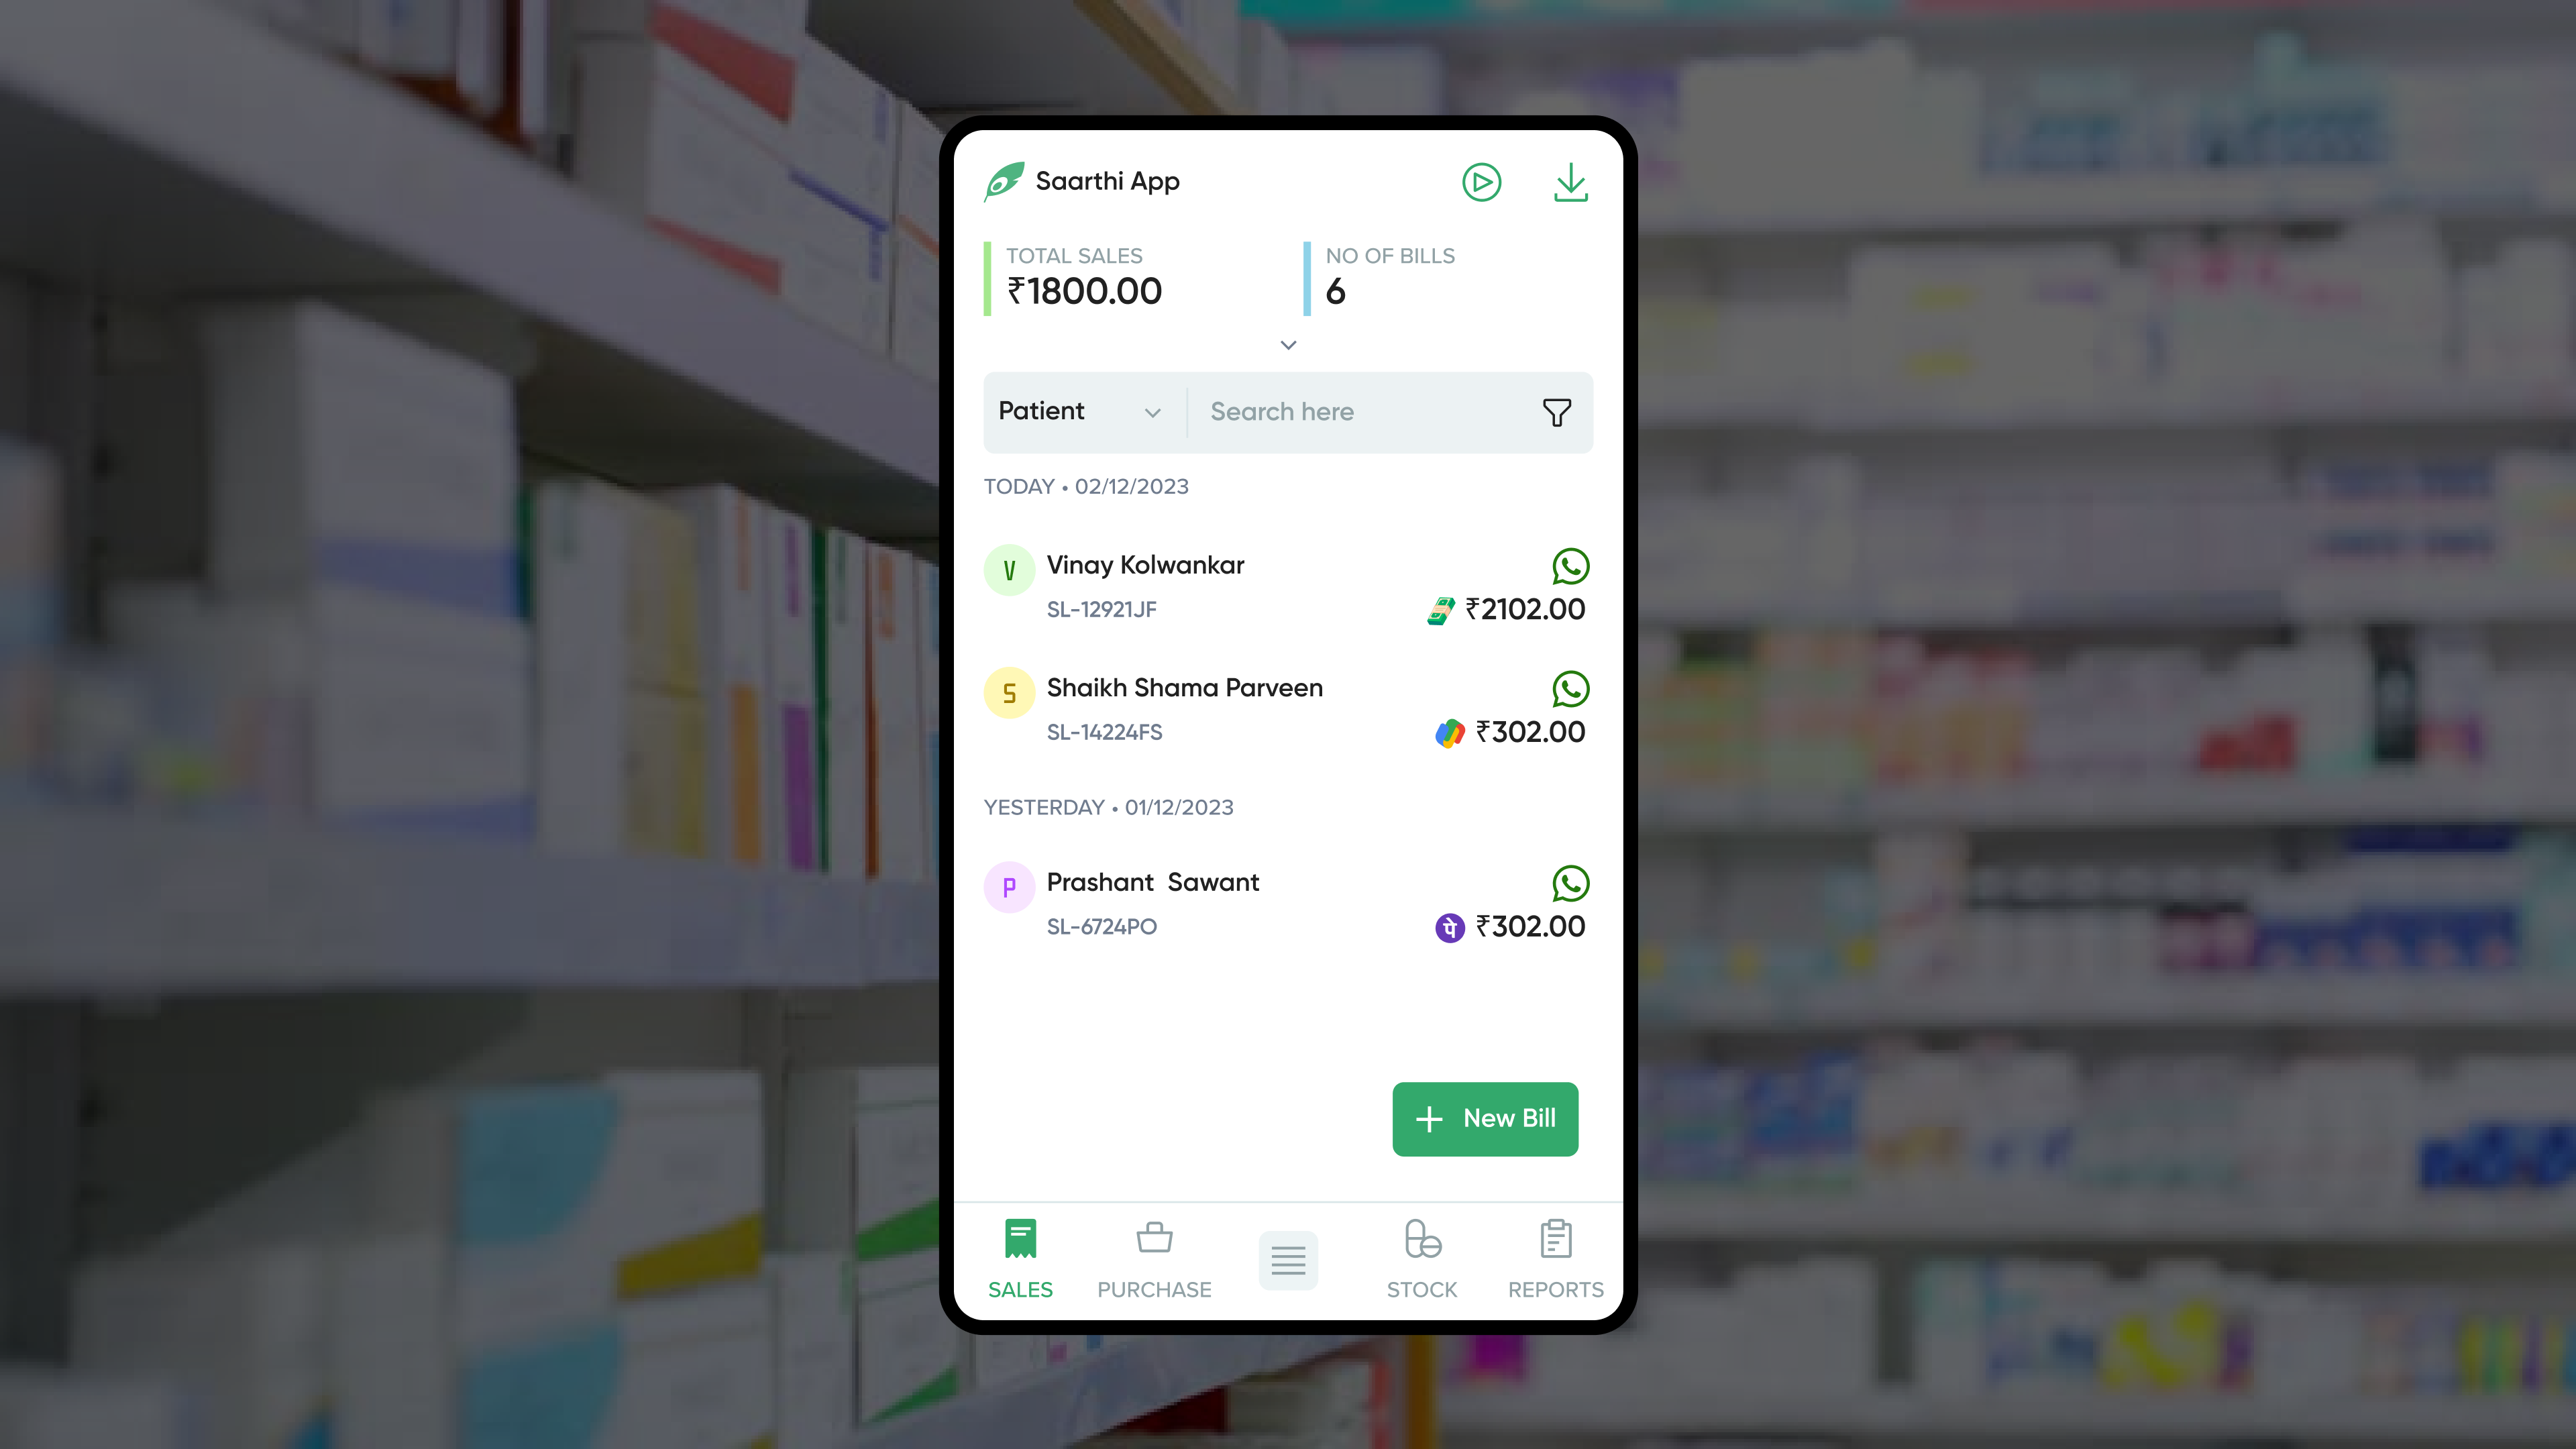Expand total sales and bills section

coord(1288,343)
